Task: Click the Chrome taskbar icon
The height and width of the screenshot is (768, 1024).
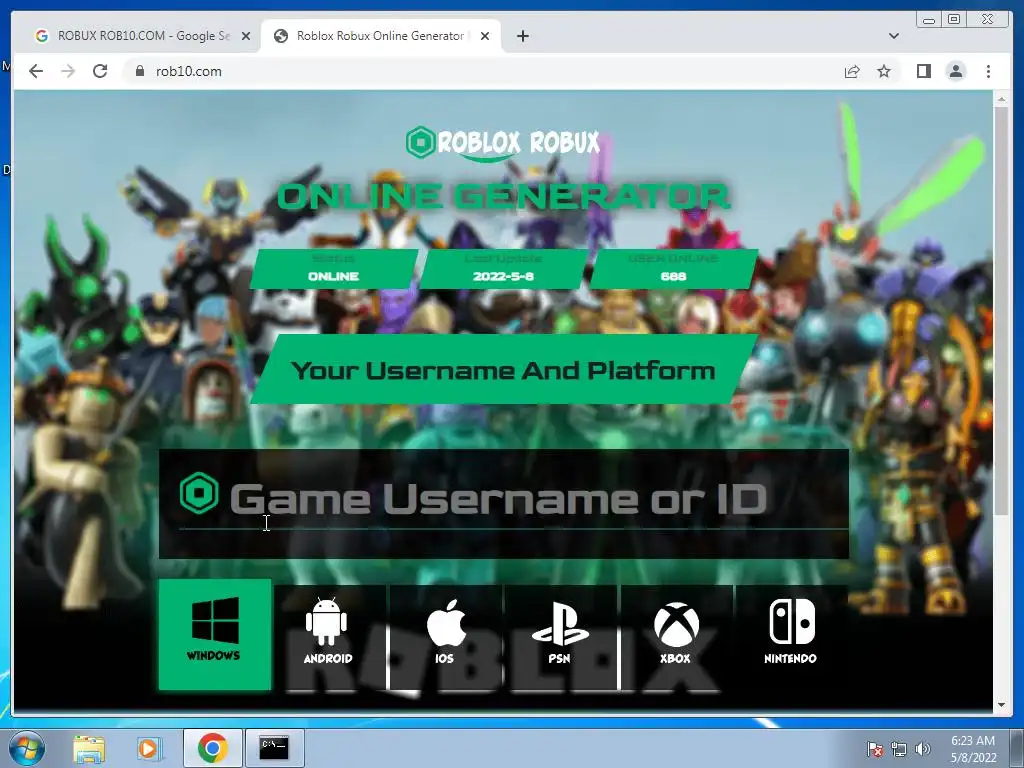Action: point(212,748)
